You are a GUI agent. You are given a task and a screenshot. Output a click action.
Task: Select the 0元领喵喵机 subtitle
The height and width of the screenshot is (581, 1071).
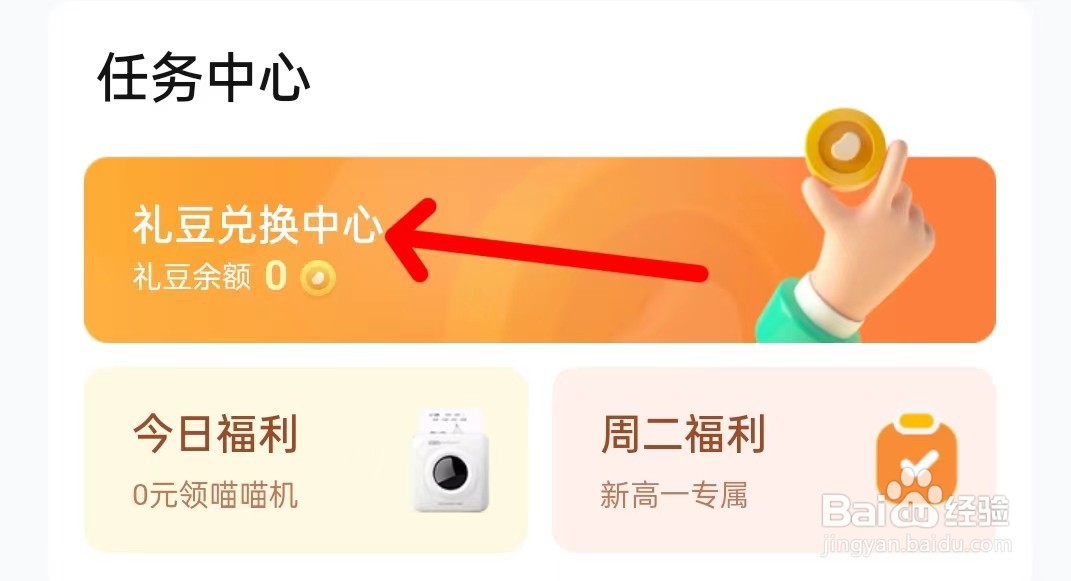215,495
